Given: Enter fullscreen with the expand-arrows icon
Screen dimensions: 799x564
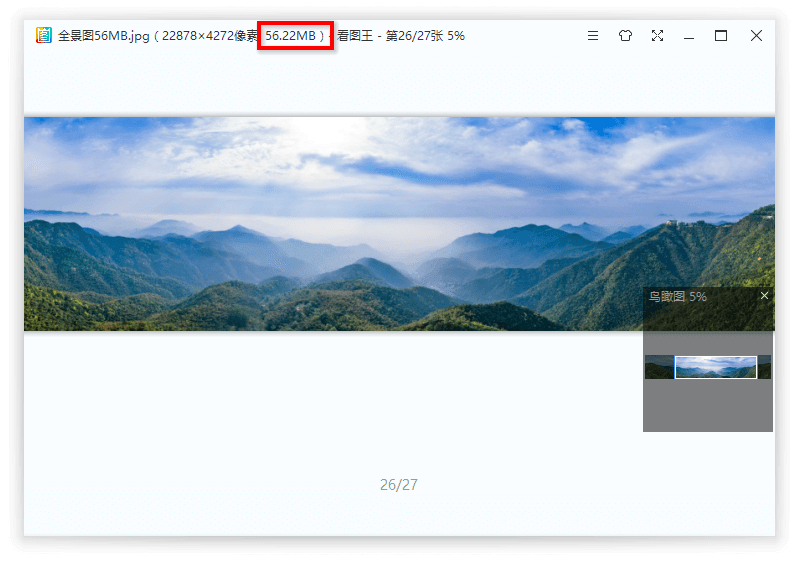Looking at the screenshot, I should coord(657,36).
